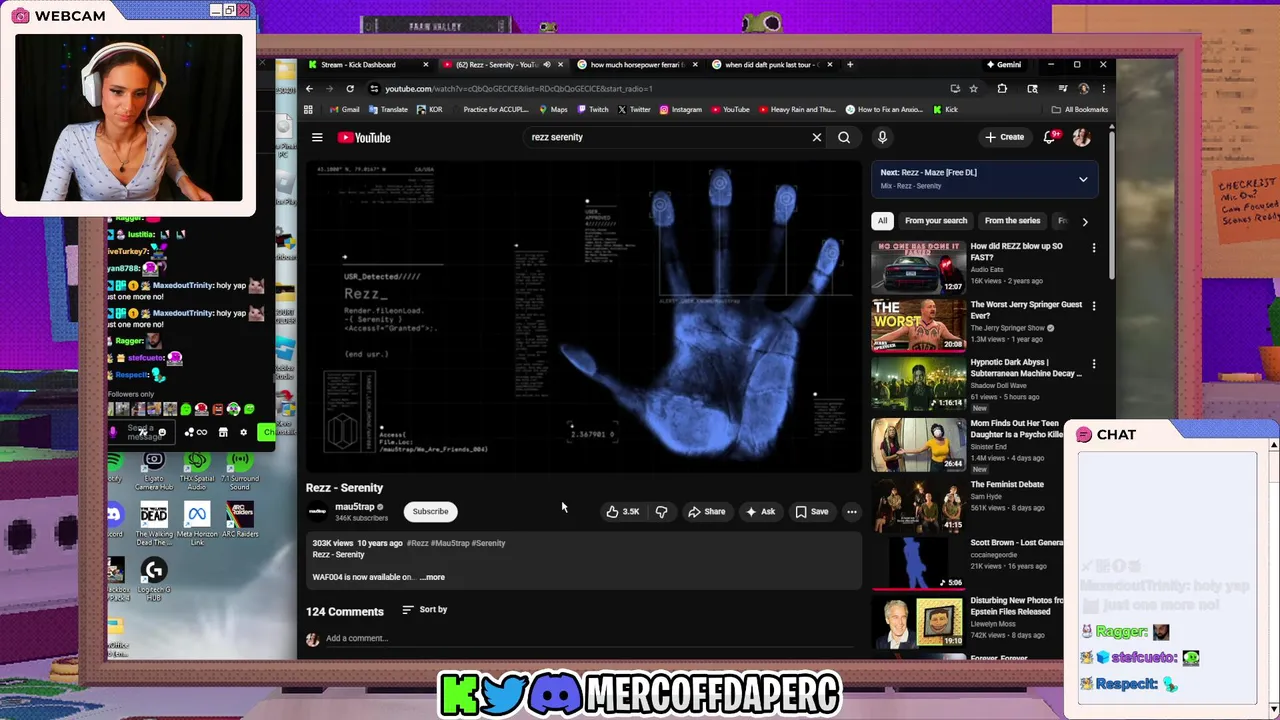This screenshot has width=1280, height=720.
Task: Open 'The Worst Jerry Springer Guest Ever?' video
Action: pos(918,325)
